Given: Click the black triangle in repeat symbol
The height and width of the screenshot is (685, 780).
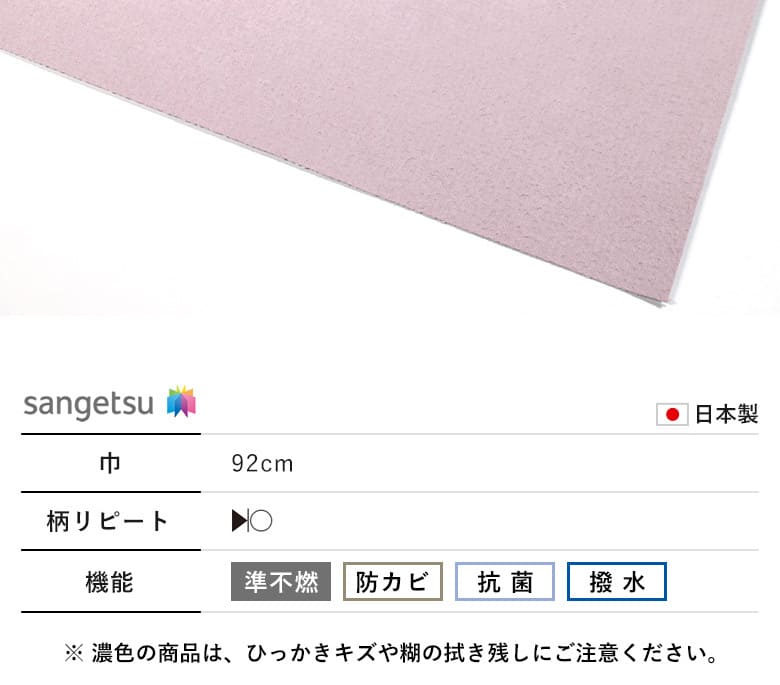Looking at the screenshot, I should click(239, 521).
